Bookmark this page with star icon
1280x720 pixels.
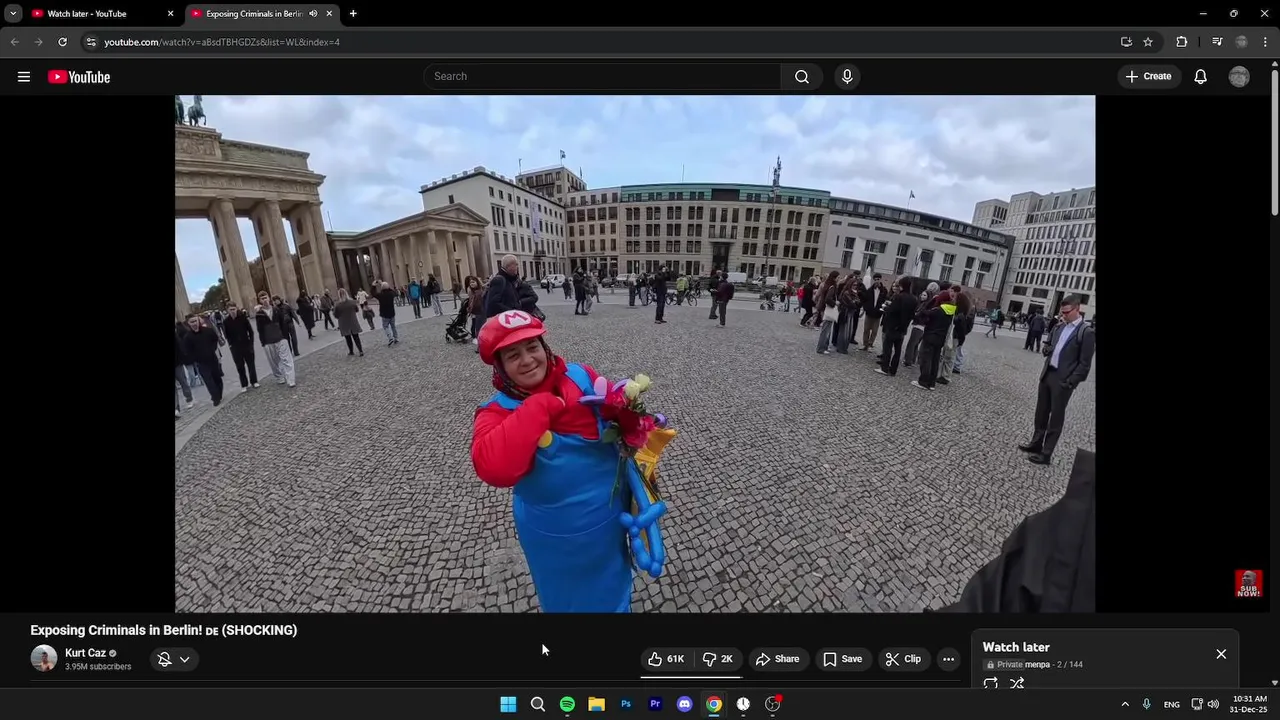pyautogui.click(x=1148, y=42)
